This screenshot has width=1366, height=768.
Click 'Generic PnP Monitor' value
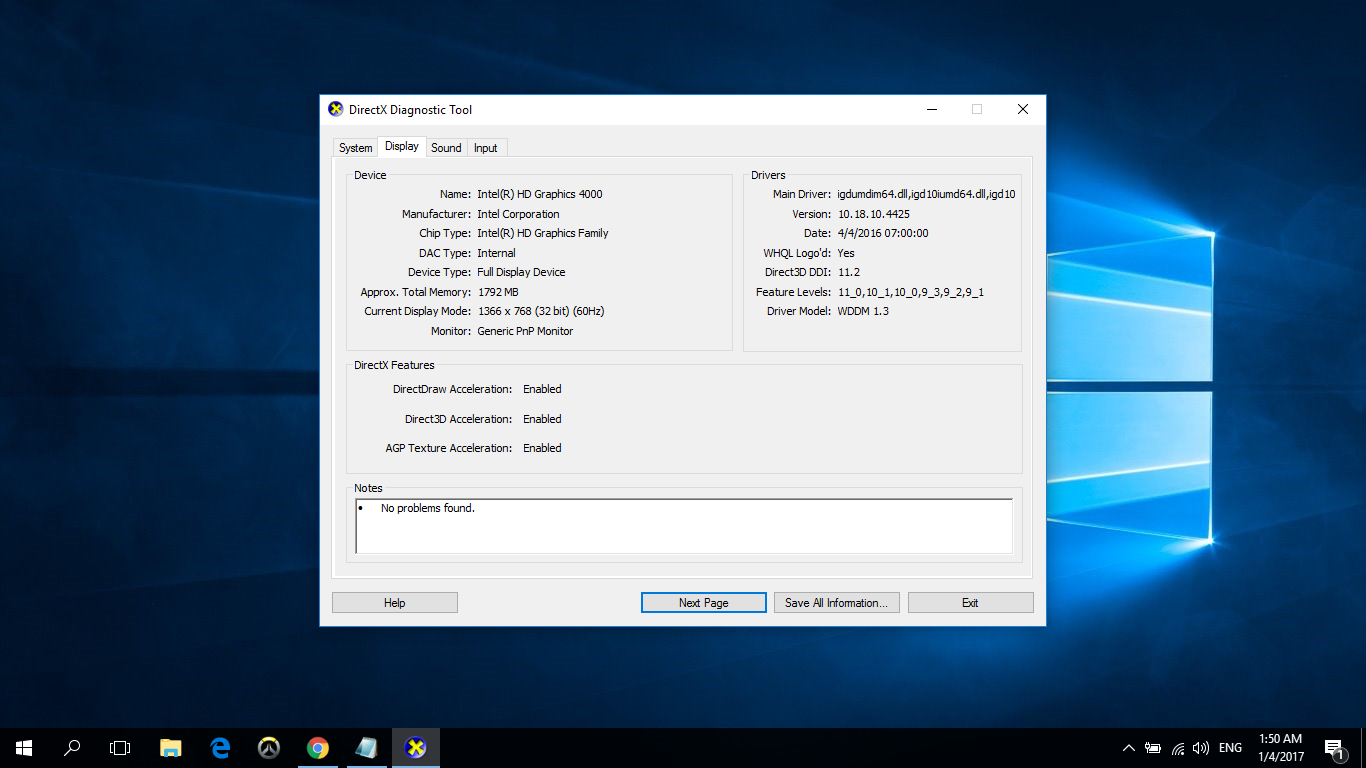[x=525, y=331]
